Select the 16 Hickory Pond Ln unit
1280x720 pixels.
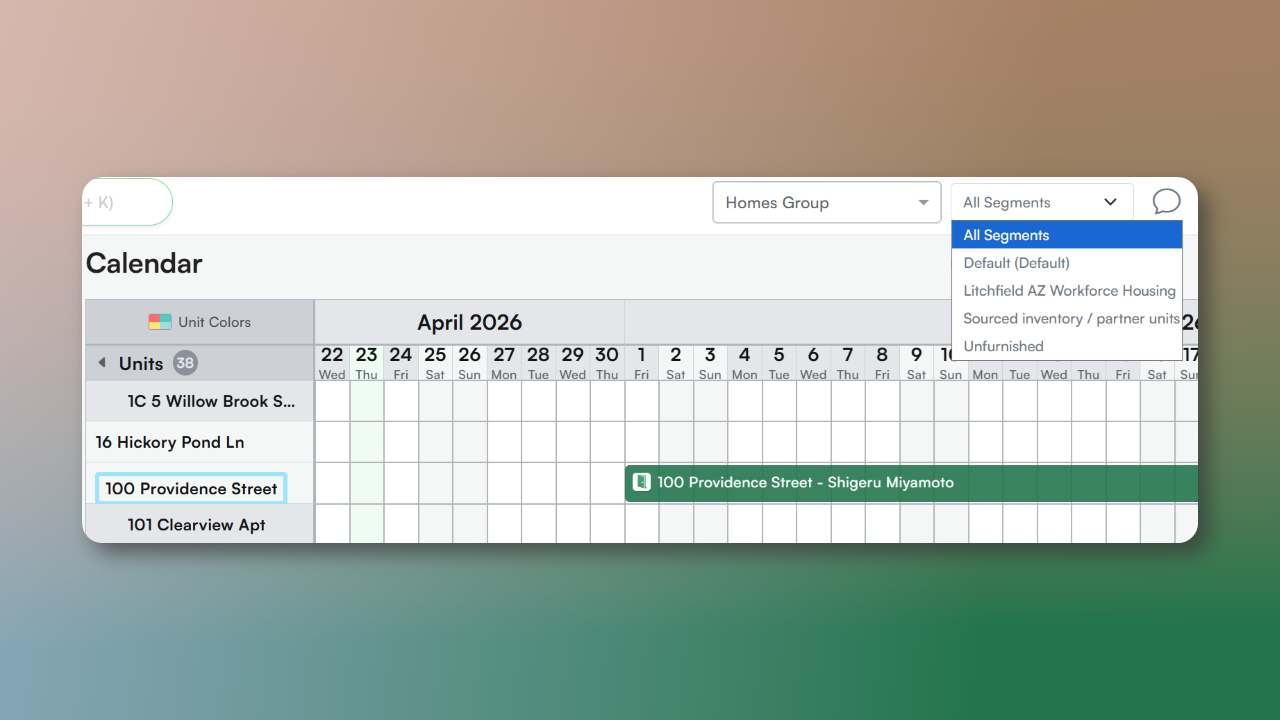(170, 442)
